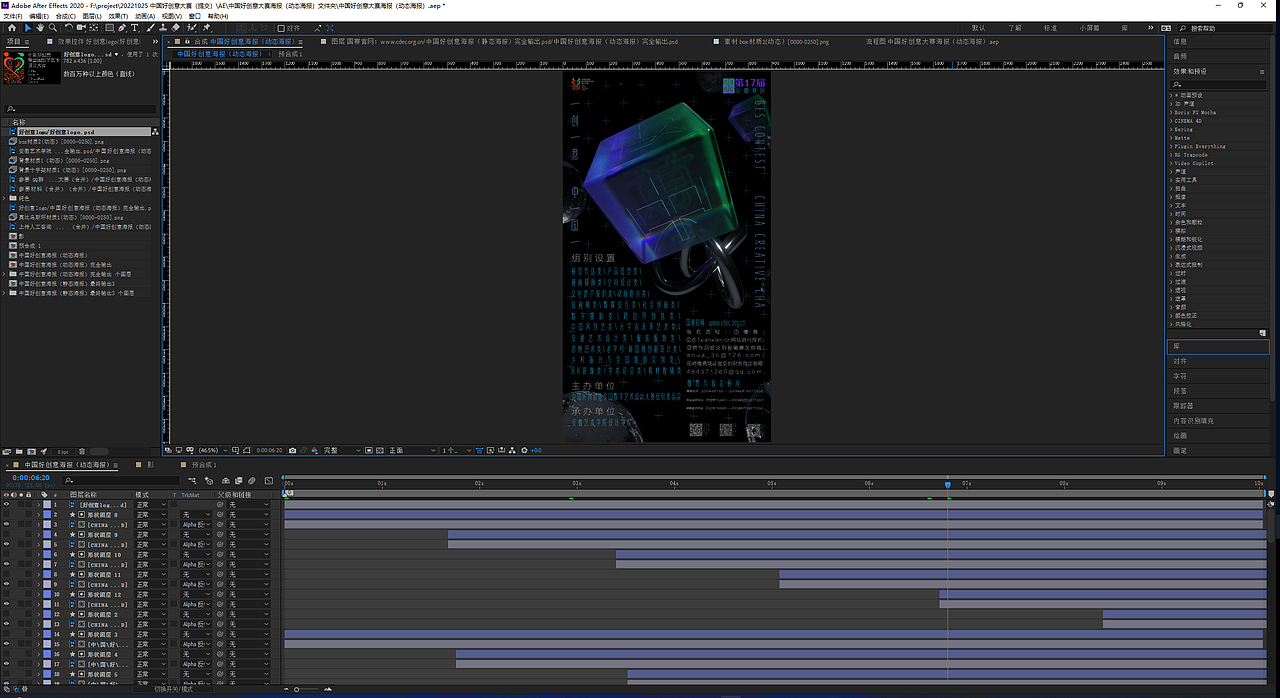
Task: Open the parent dropdown for layer 2
Action: [x=249, y=515]
